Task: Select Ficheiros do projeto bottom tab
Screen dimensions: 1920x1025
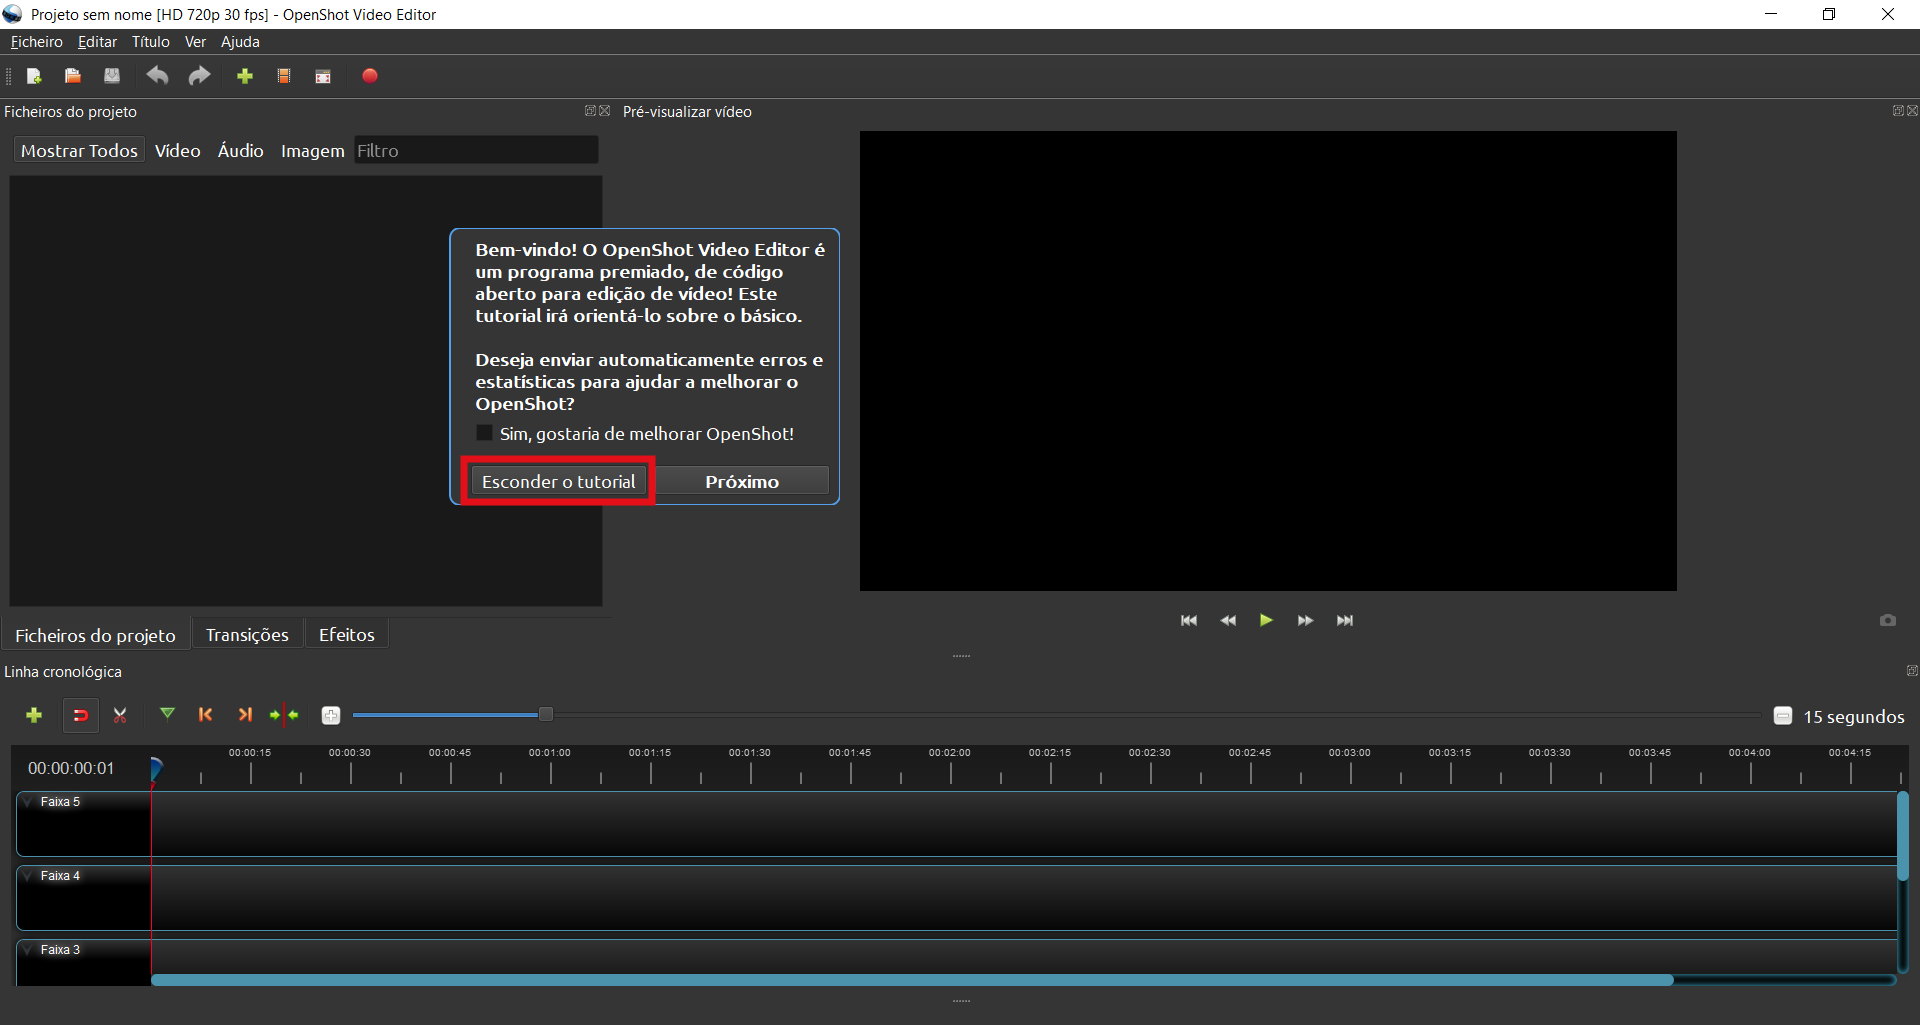Action: pyautogui.click(x=95, y=635)
